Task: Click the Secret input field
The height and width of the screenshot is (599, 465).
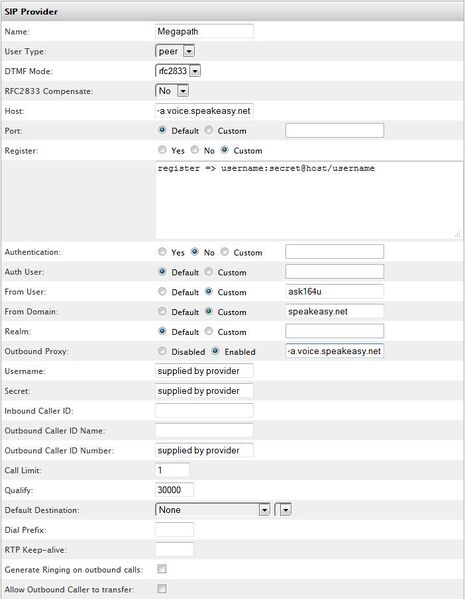Action: point(204,390)
